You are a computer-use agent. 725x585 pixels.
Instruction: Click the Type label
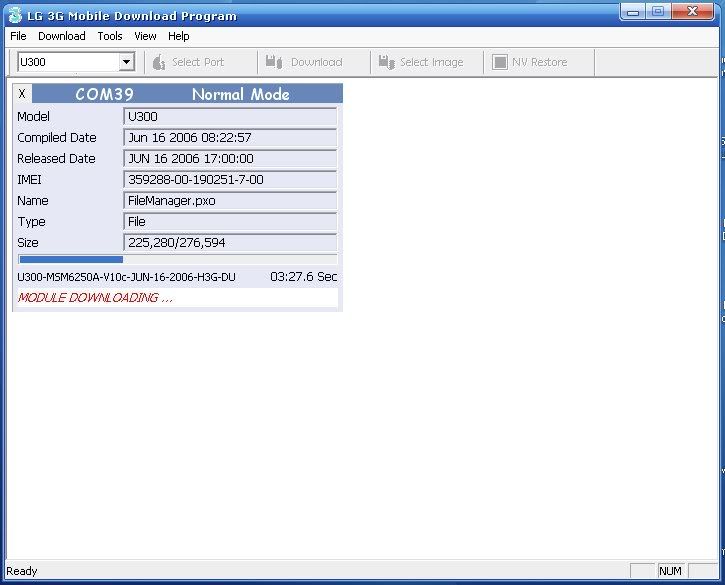pyautogui.click(x=31, y=222)
